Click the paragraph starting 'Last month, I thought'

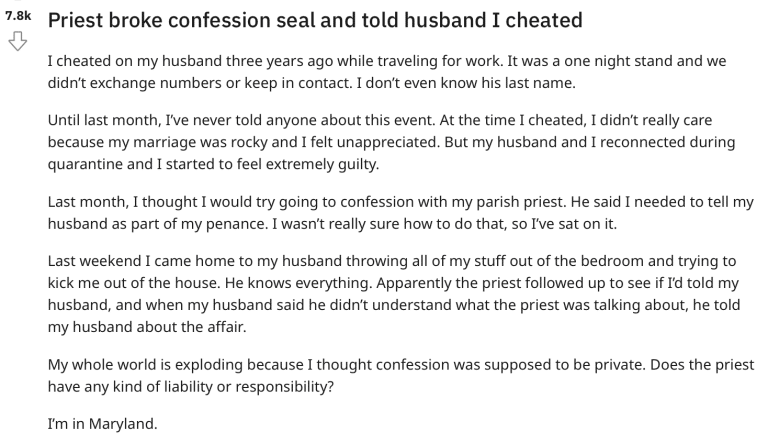[x=400, y=213]
